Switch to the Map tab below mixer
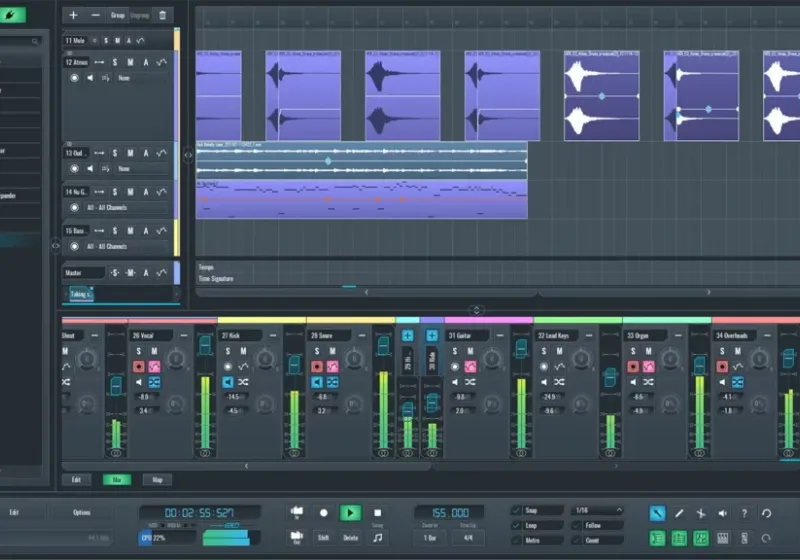Image resolution: width=800 pixels, height=560 pixels. click(157, 480)
